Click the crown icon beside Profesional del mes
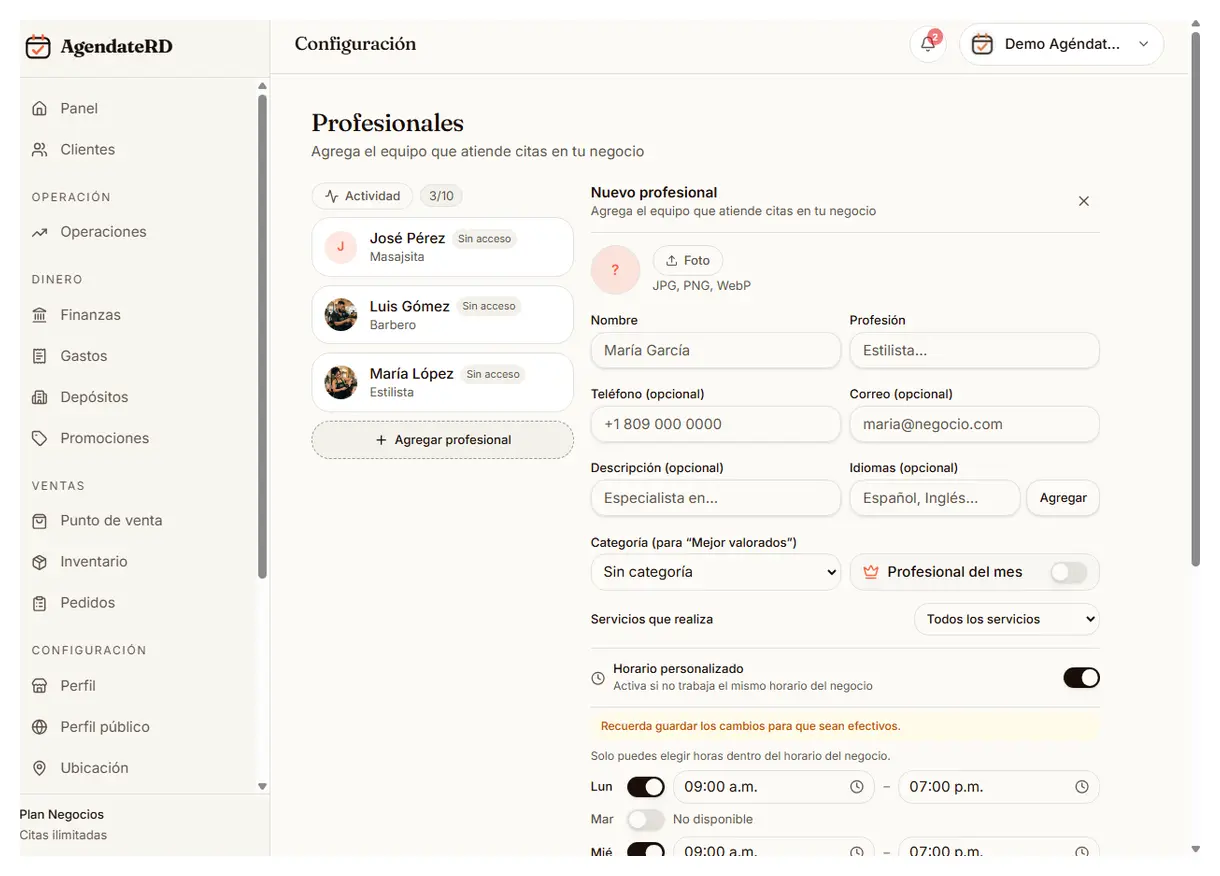 pyautogui.click(x=870, y=572)
